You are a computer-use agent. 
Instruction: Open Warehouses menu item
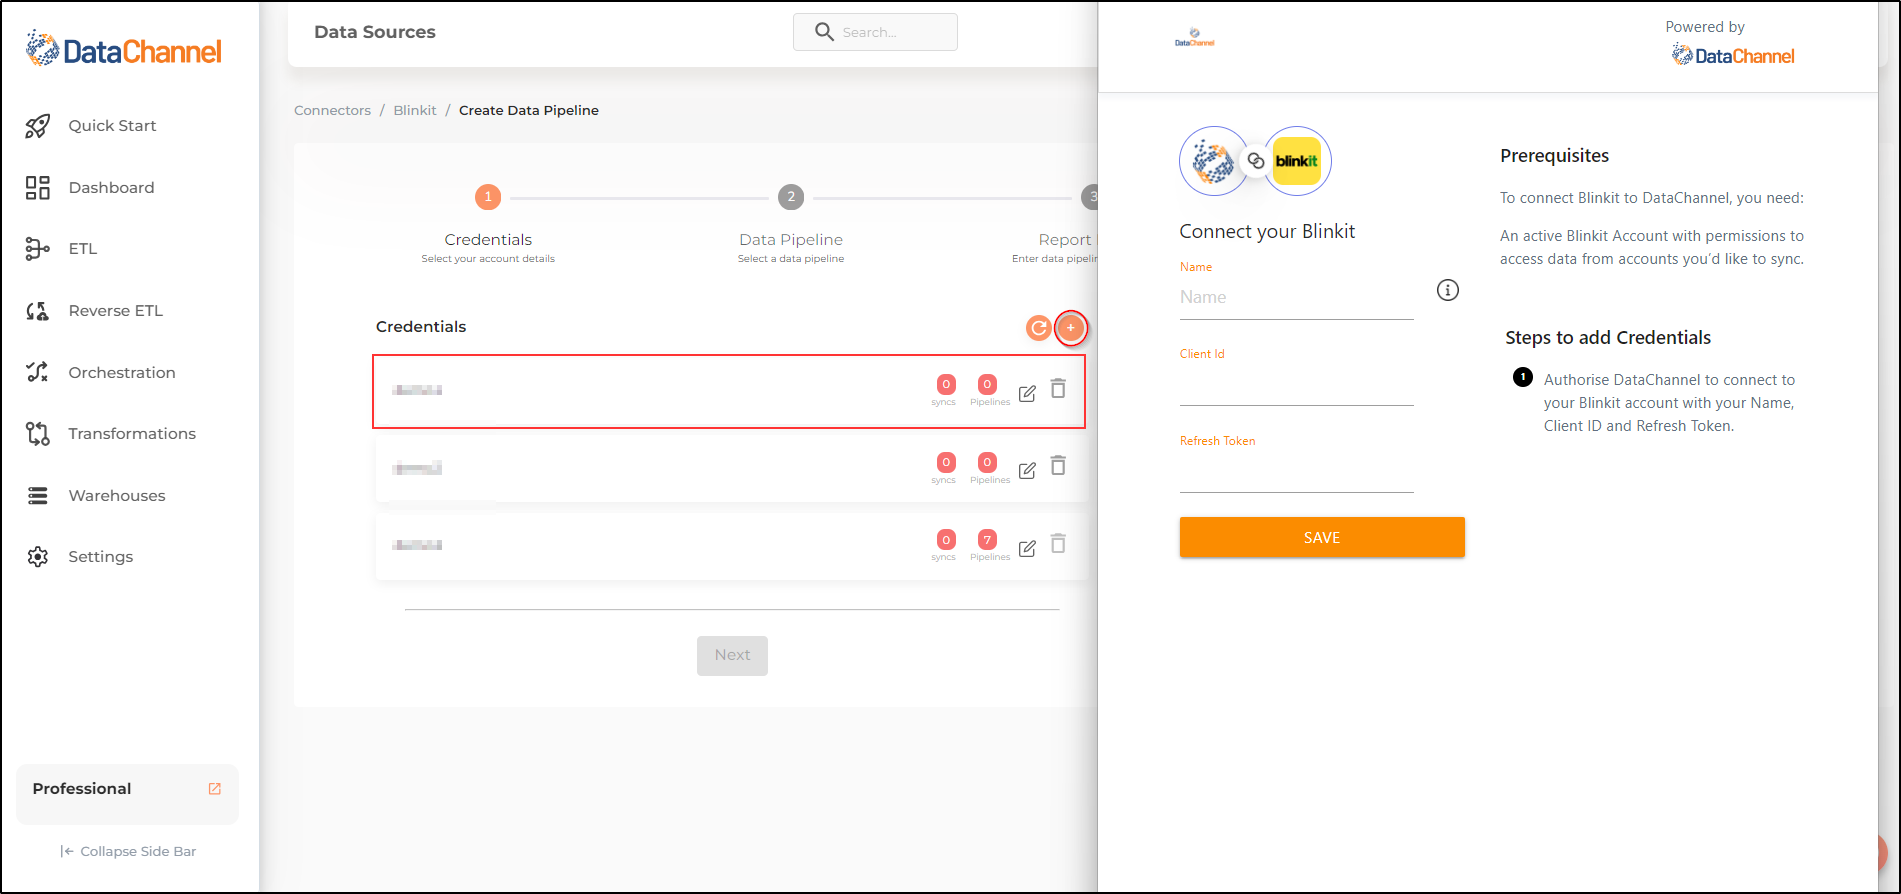point(117,496)
